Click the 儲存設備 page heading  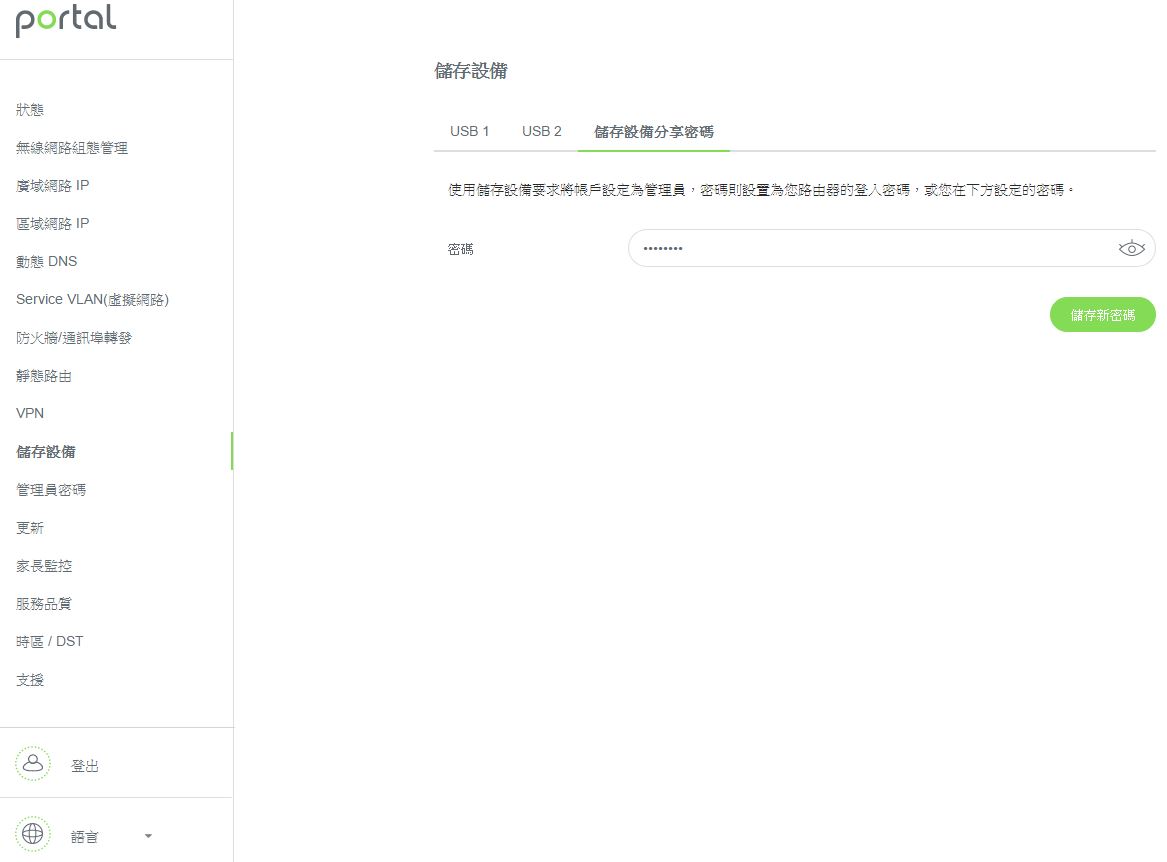click(x=470, y=71)
